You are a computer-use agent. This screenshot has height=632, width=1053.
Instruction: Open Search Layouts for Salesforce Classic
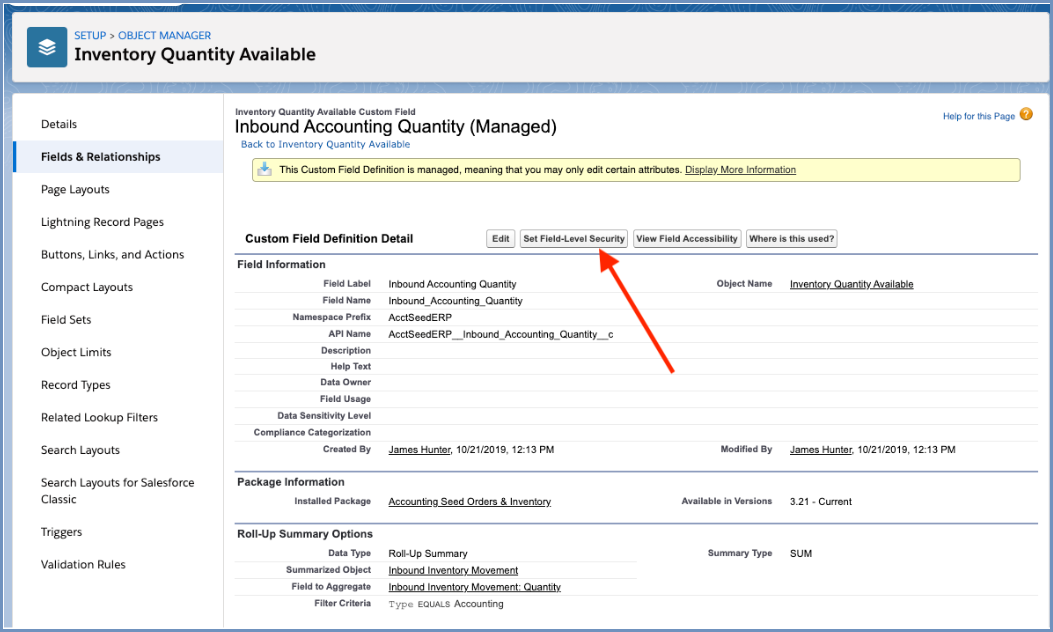click(x=118, y=491)
